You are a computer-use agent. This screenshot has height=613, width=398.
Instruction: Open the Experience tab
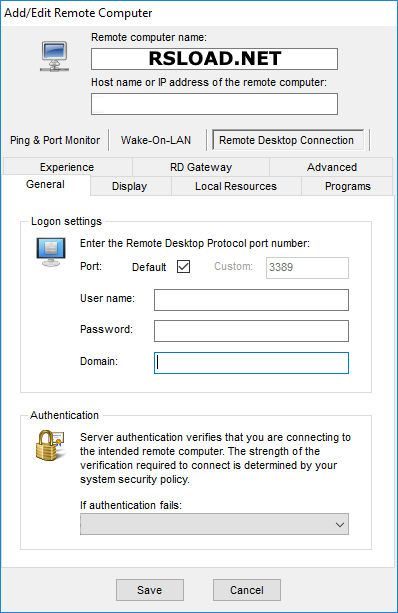[x=67, y=167]
